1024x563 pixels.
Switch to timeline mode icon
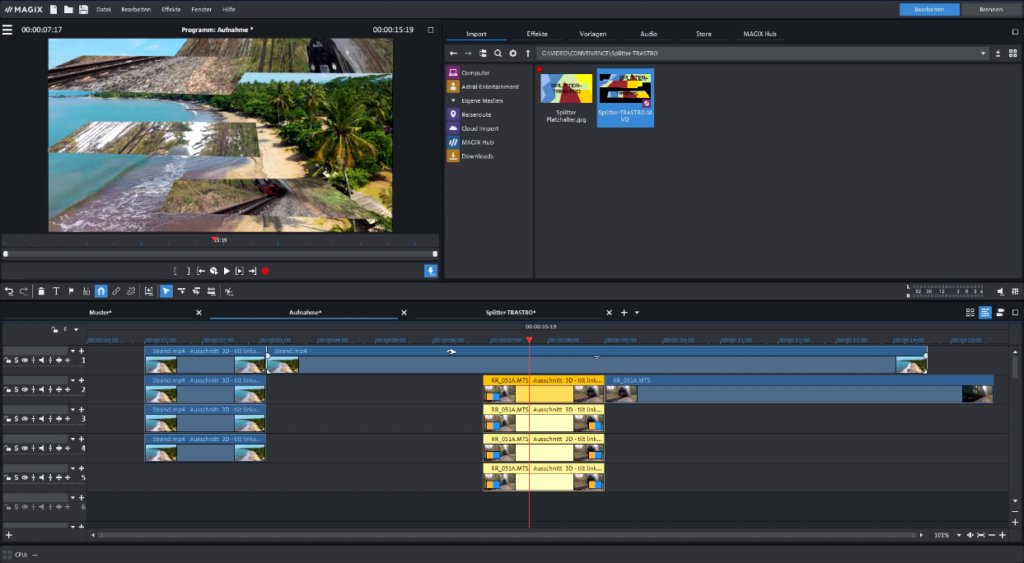985,313
